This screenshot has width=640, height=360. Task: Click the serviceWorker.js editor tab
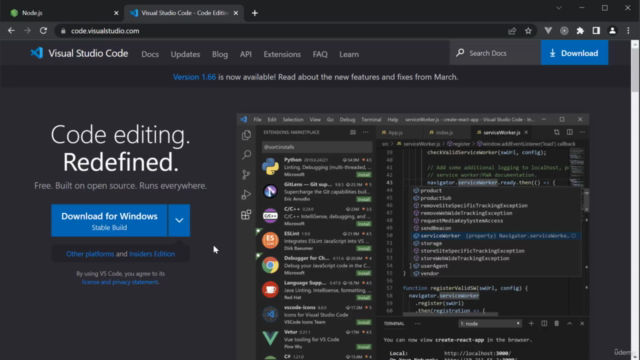click(x=501, y=133)
